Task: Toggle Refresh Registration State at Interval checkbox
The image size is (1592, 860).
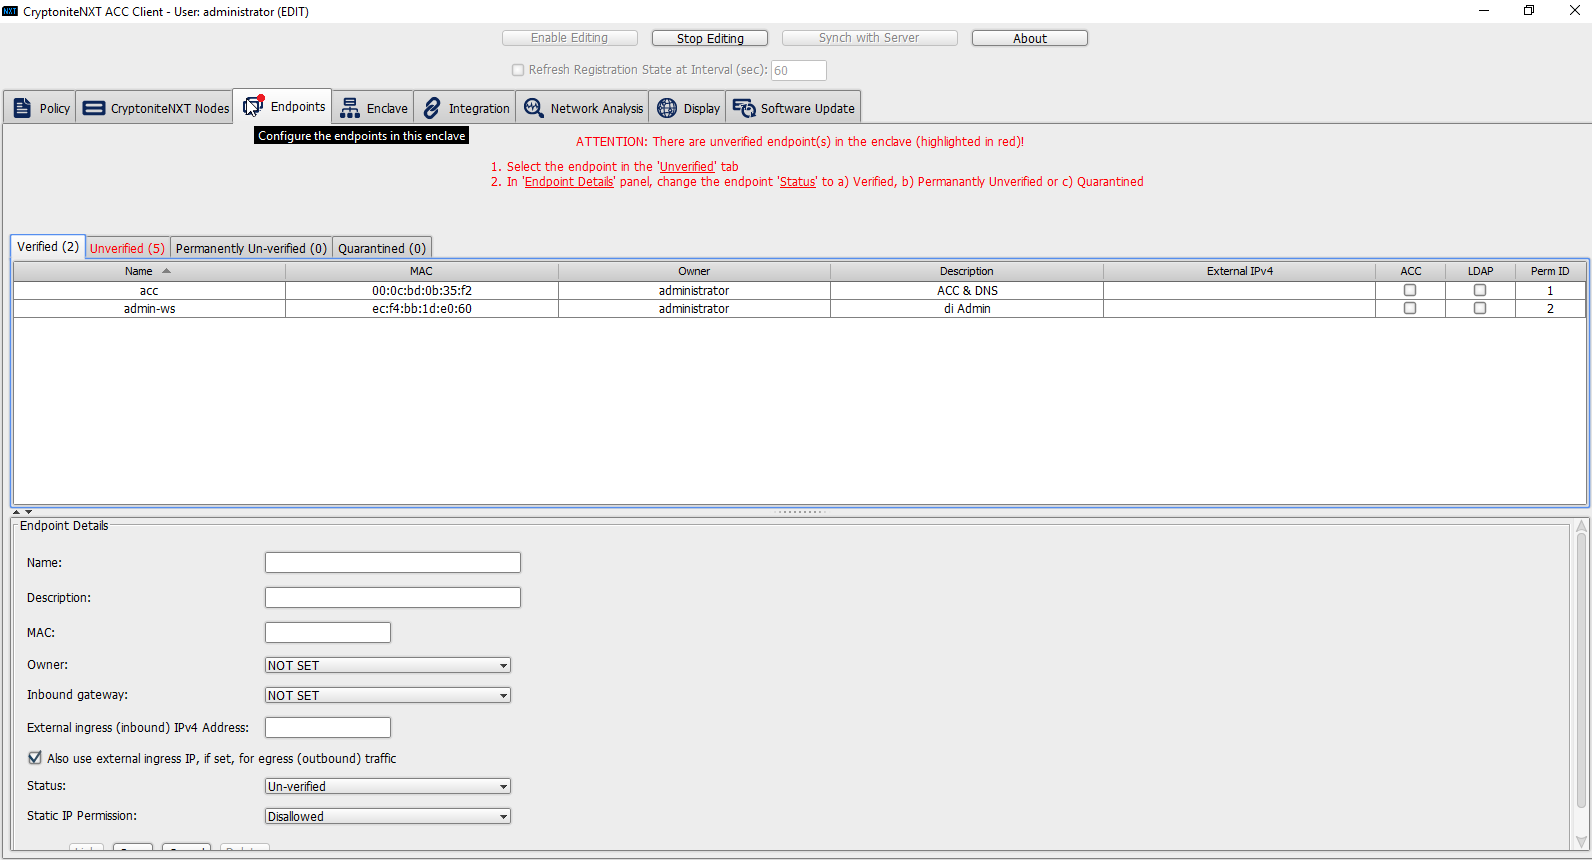Action: click(518, 70)
